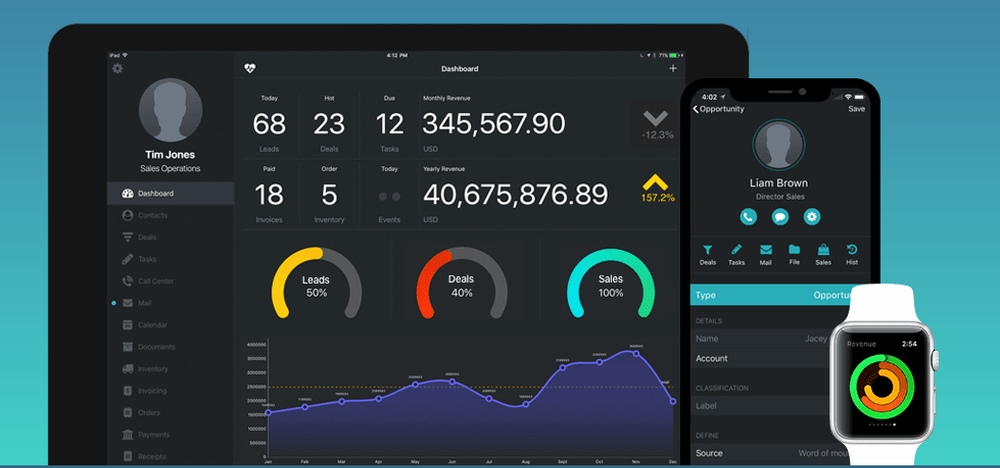This screenshot has height=468, width=1000.
Task: Tap the gear icon under Liam Brown
Action: 812,217
